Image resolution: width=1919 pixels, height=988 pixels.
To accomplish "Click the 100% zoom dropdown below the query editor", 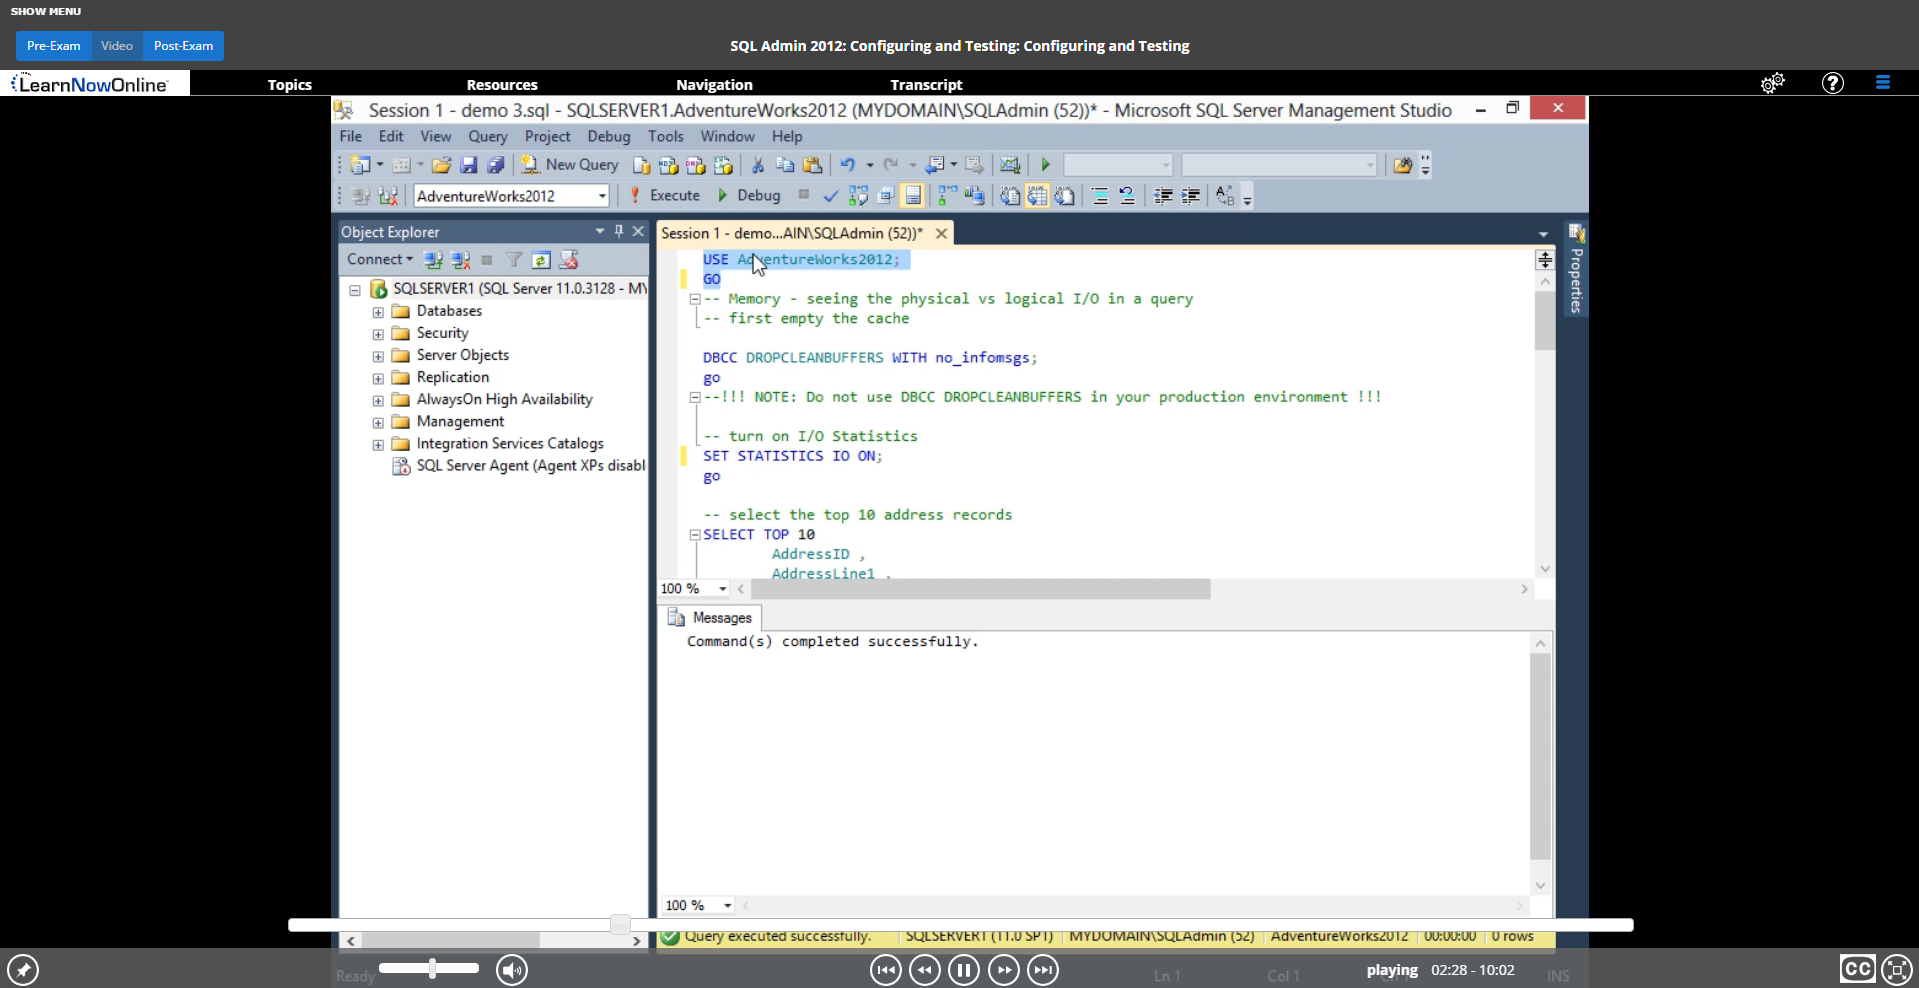I will [x=693, y=589].
